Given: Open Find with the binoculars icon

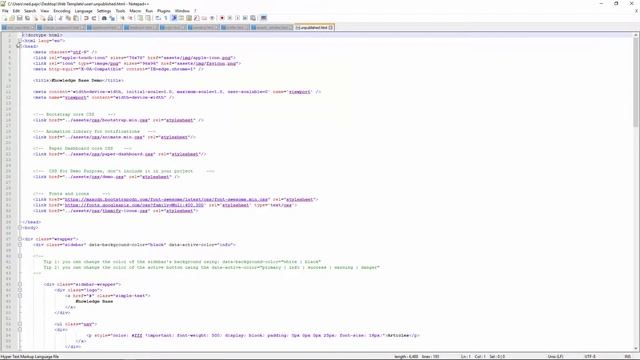Looking at the screenshot, I should [x=104, y=18].
